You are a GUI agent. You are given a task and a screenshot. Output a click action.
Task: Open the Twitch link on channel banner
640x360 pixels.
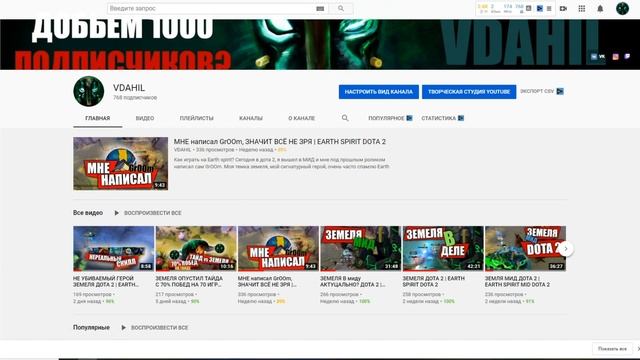627,57
